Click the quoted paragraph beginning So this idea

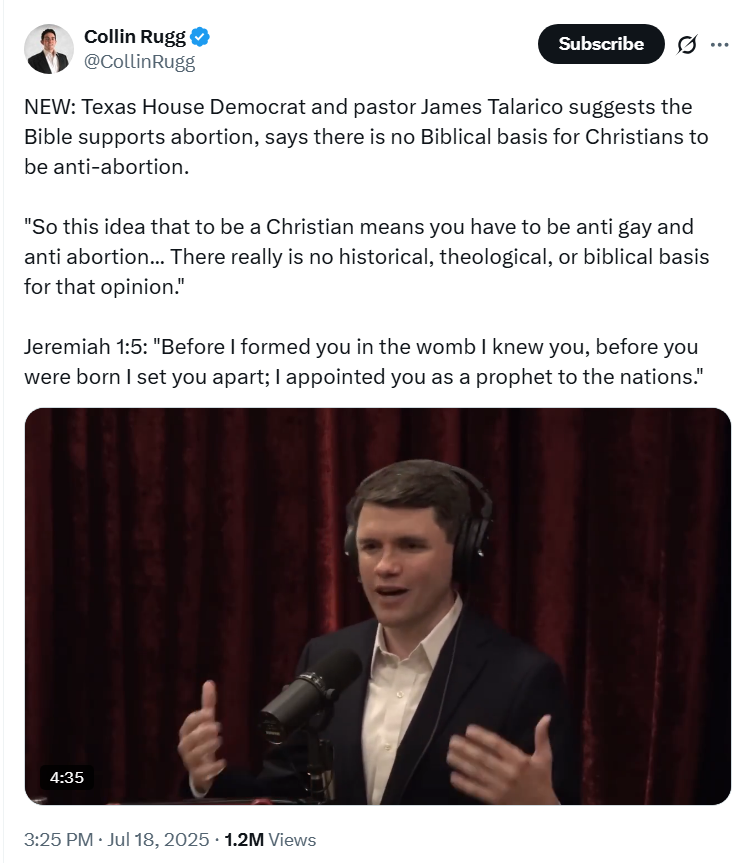(366, 256)
